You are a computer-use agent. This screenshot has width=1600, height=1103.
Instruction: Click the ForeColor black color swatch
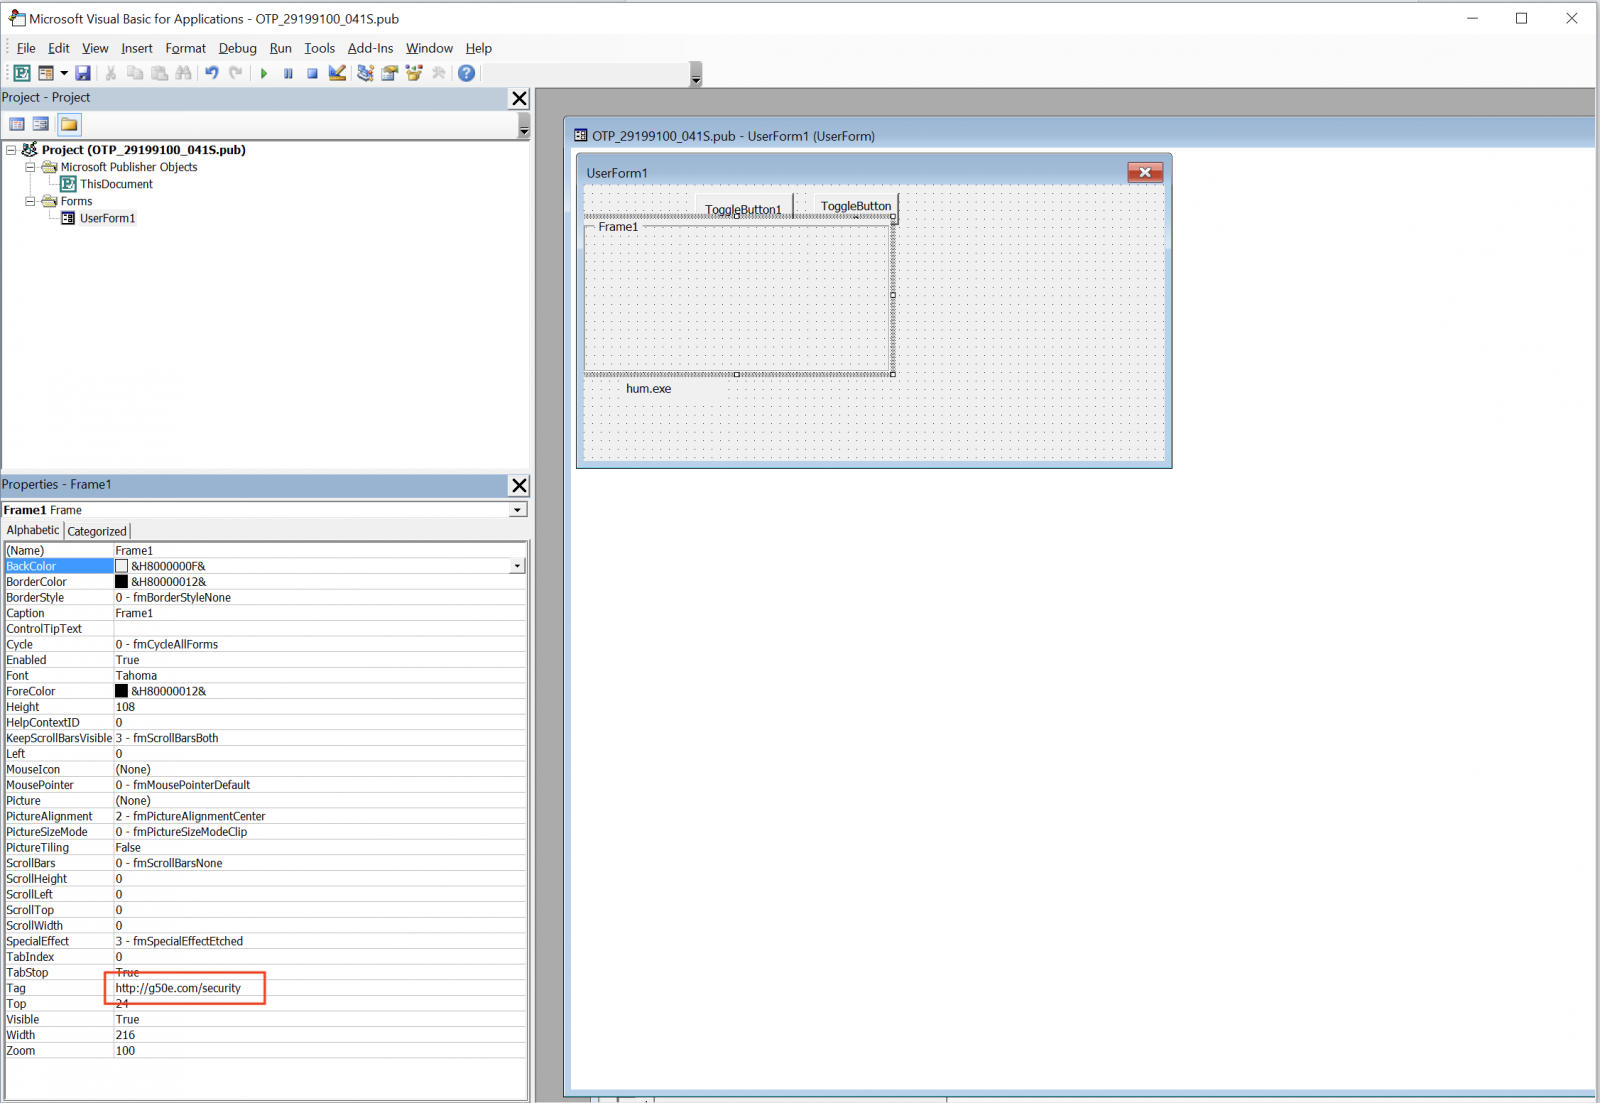[x=122, y=691]
